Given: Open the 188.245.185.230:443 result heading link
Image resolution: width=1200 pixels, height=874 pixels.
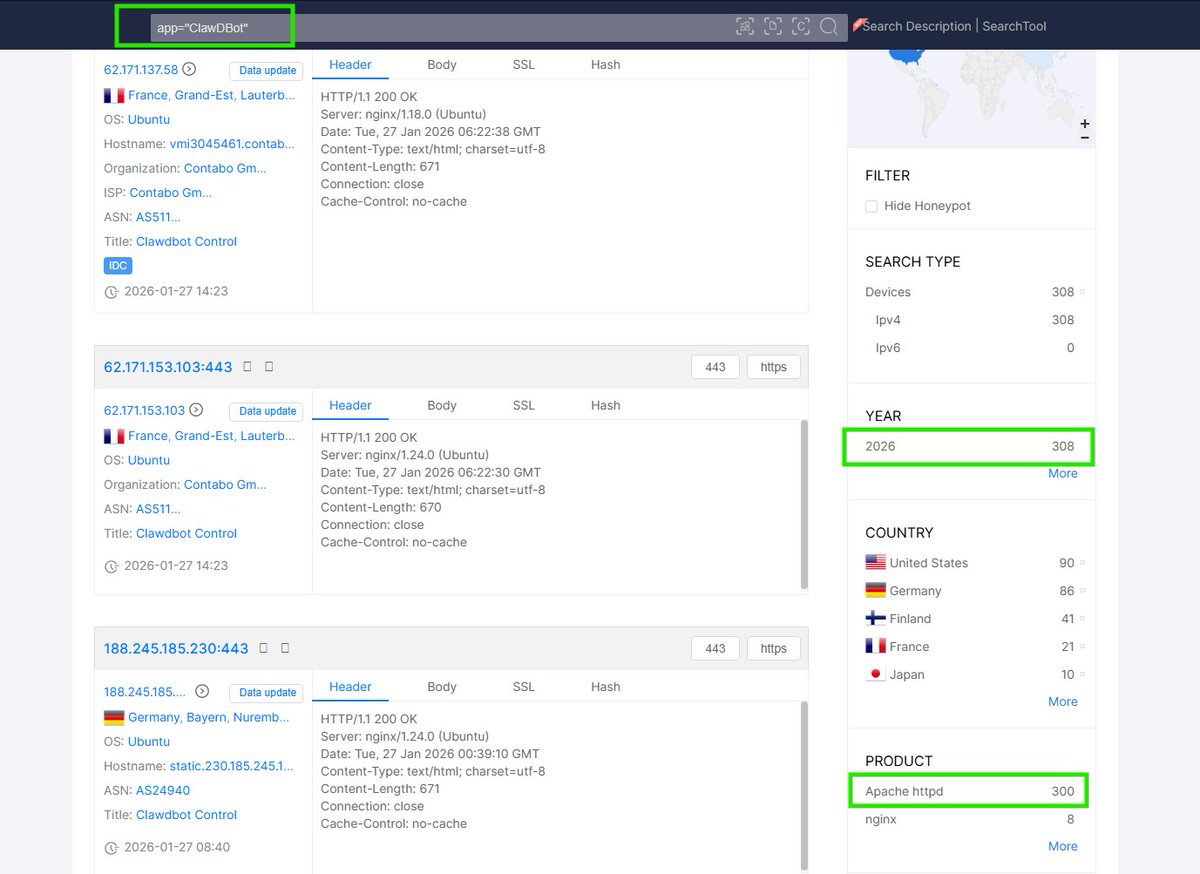Looking at the screenshot, I should [176, 648].
